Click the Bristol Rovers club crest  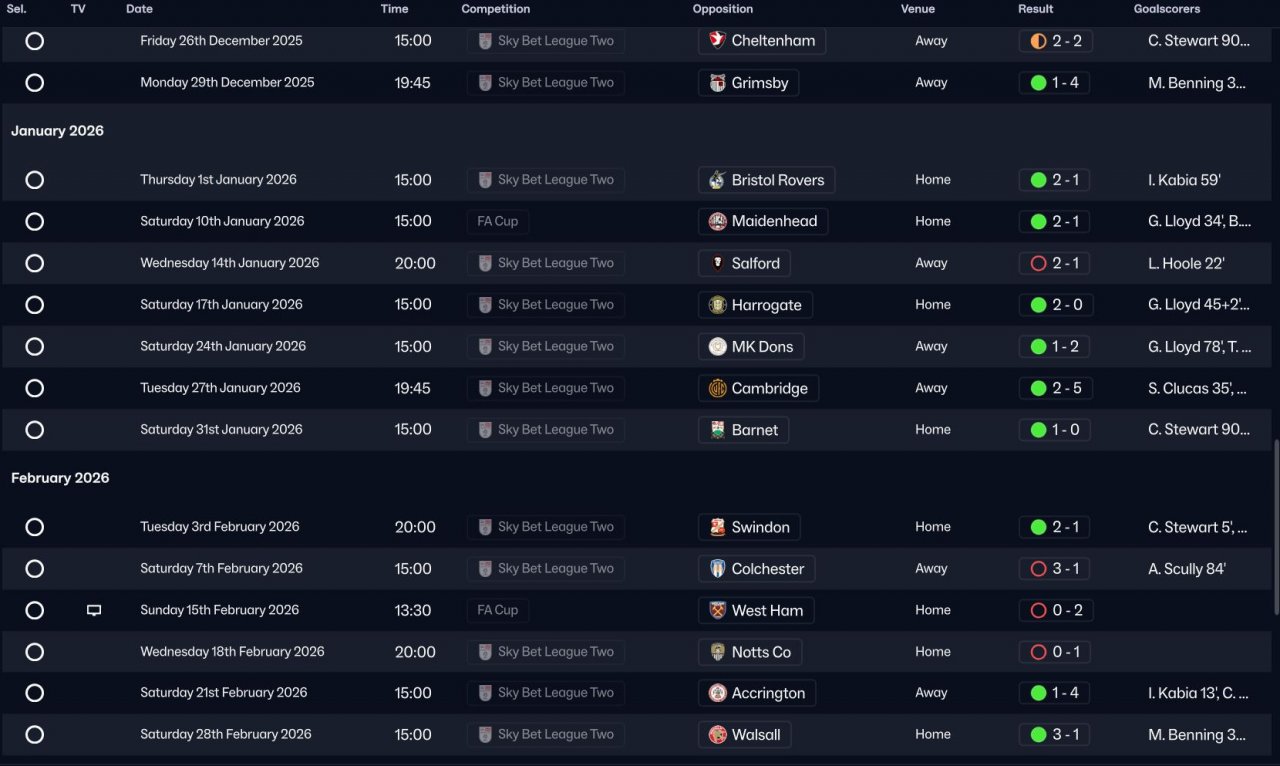[717, 180]
